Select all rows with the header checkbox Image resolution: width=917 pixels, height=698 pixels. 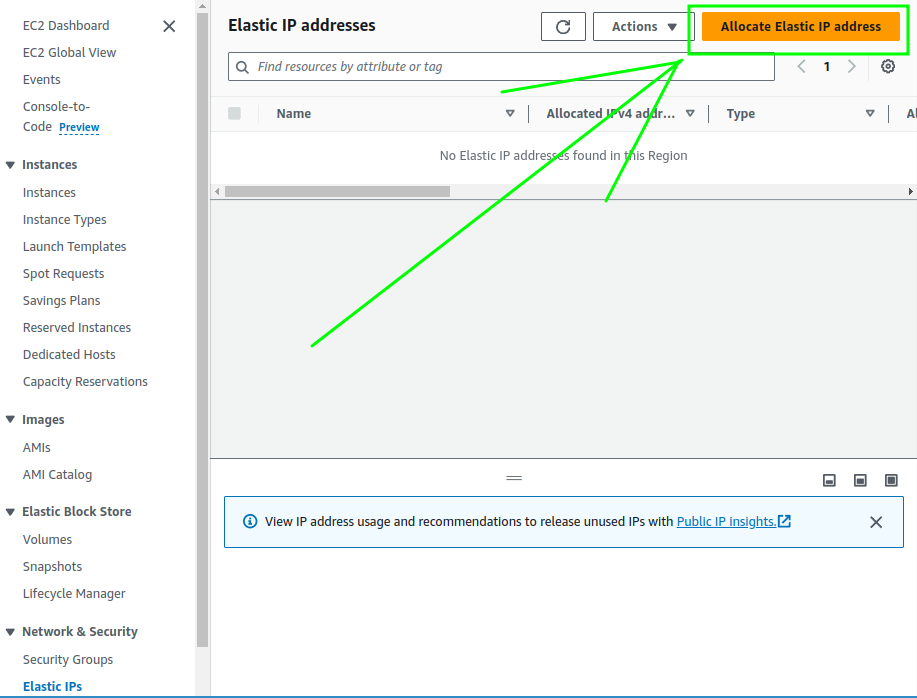[x=235, y=113]
